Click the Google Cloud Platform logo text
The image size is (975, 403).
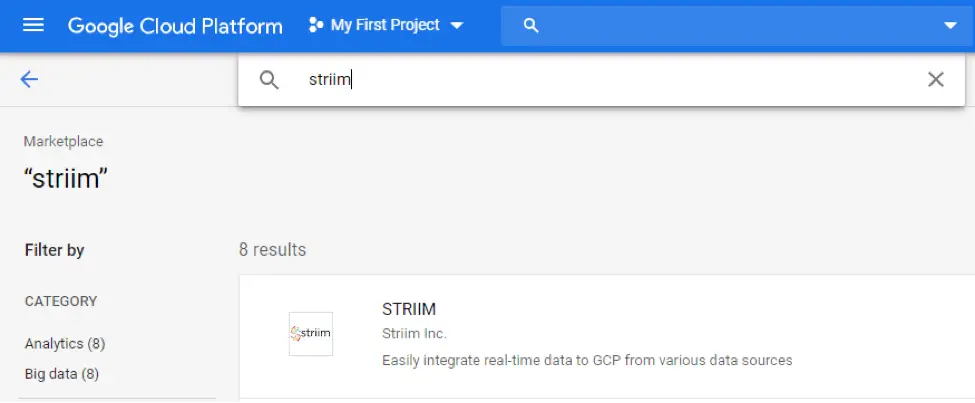coord(175,26)
